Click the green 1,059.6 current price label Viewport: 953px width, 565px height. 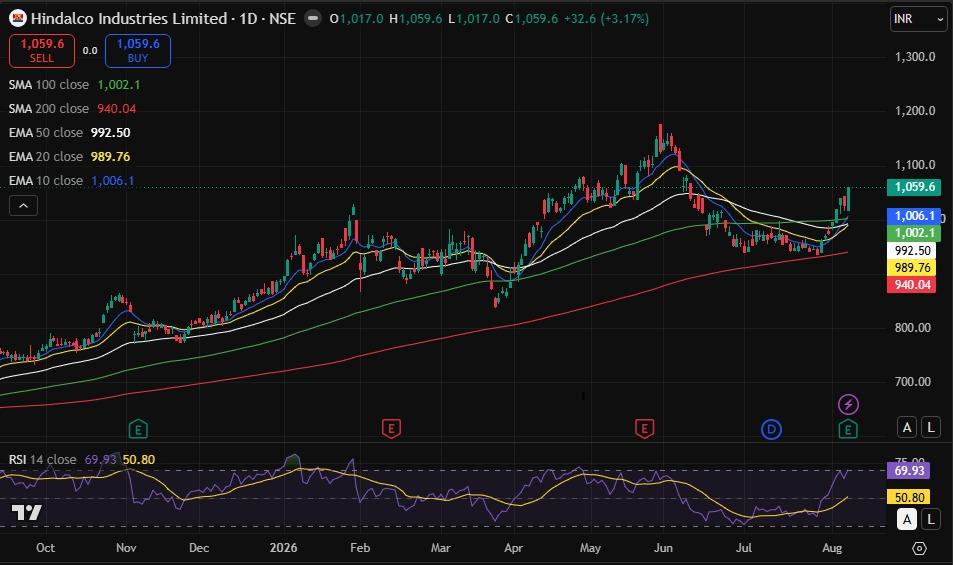914,187
